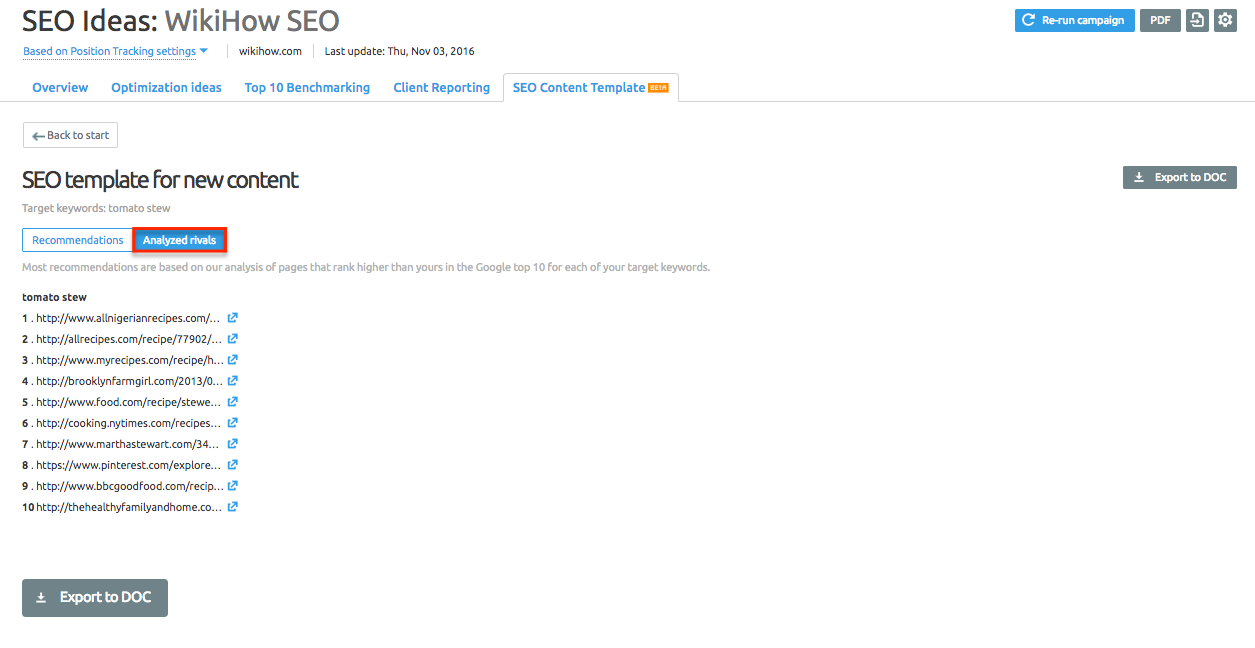
Task: Click the Re-run campaign button
Action: tap(1075, 20)
